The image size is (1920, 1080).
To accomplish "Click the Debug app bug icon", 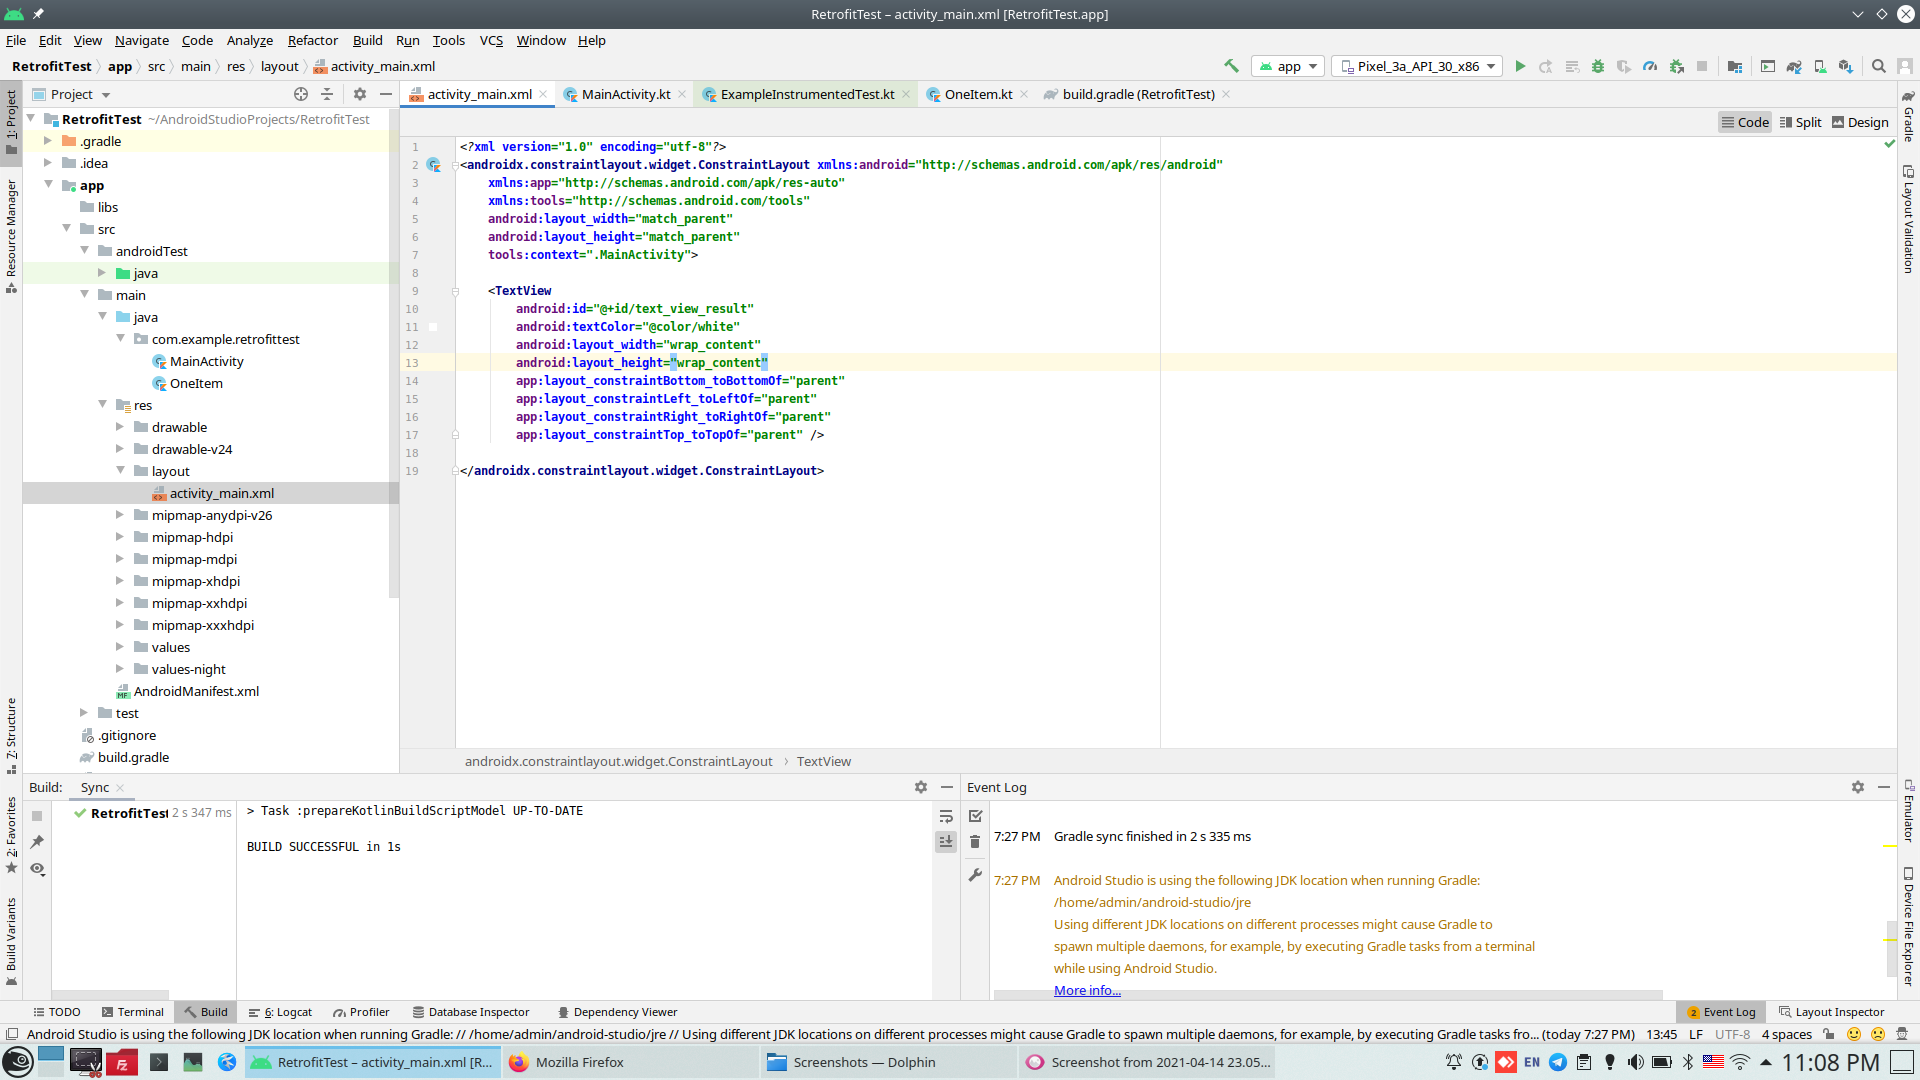I will pyautogui.click(x=1598, y=66).
